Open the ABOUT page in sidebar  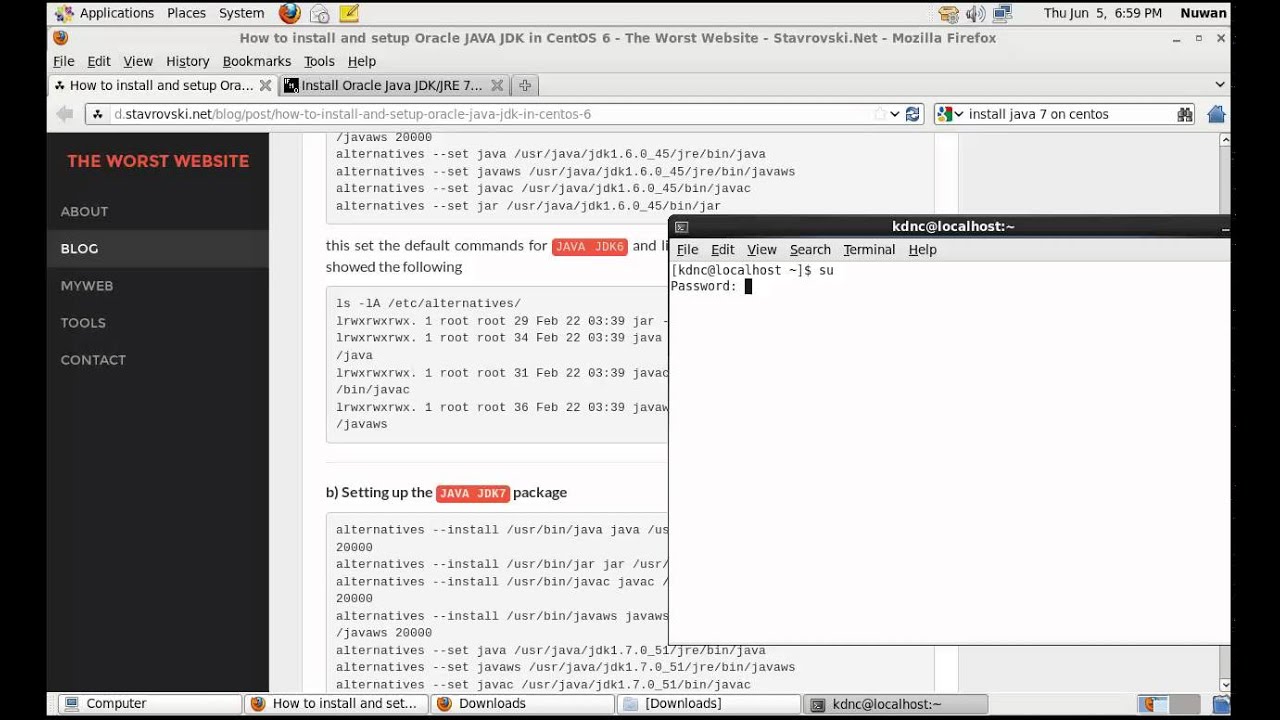pyautogui.click(x=84, y=211)
